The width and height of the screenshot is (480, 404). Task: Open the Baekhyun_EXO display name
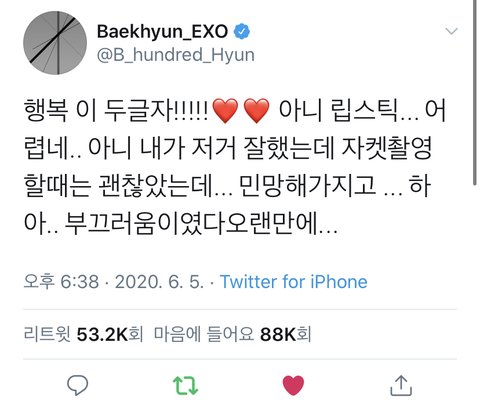click(x=162, y=32)
